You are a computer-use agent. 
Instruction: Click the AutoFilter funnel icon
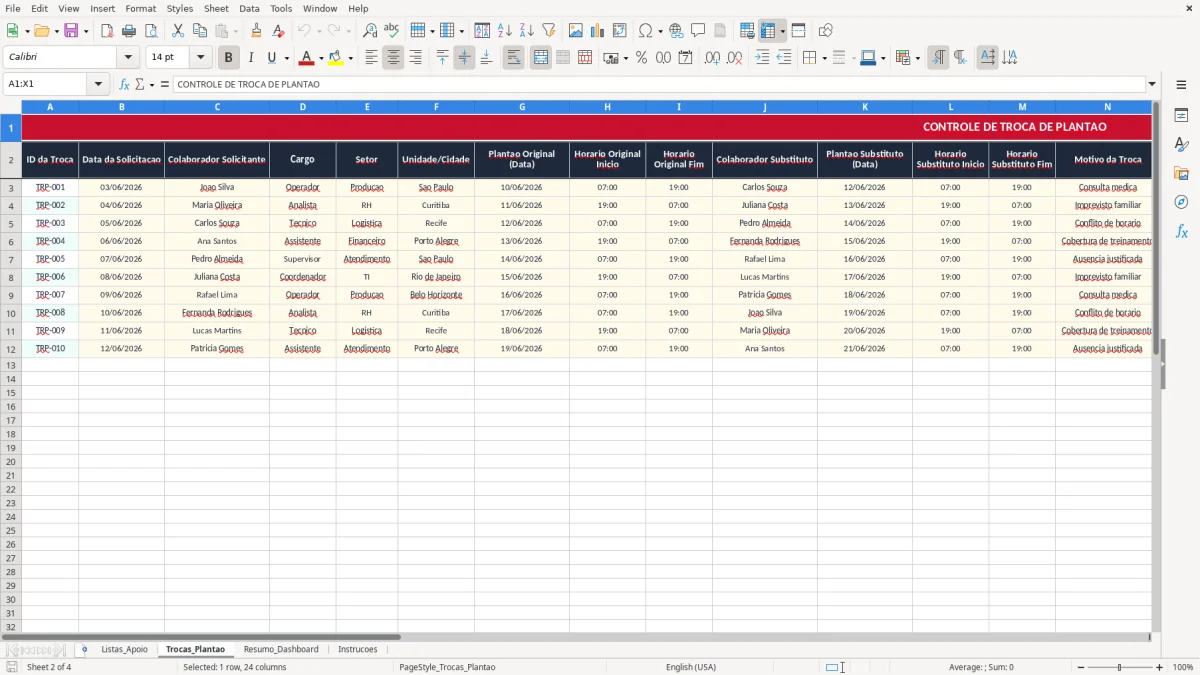[548, 31]
